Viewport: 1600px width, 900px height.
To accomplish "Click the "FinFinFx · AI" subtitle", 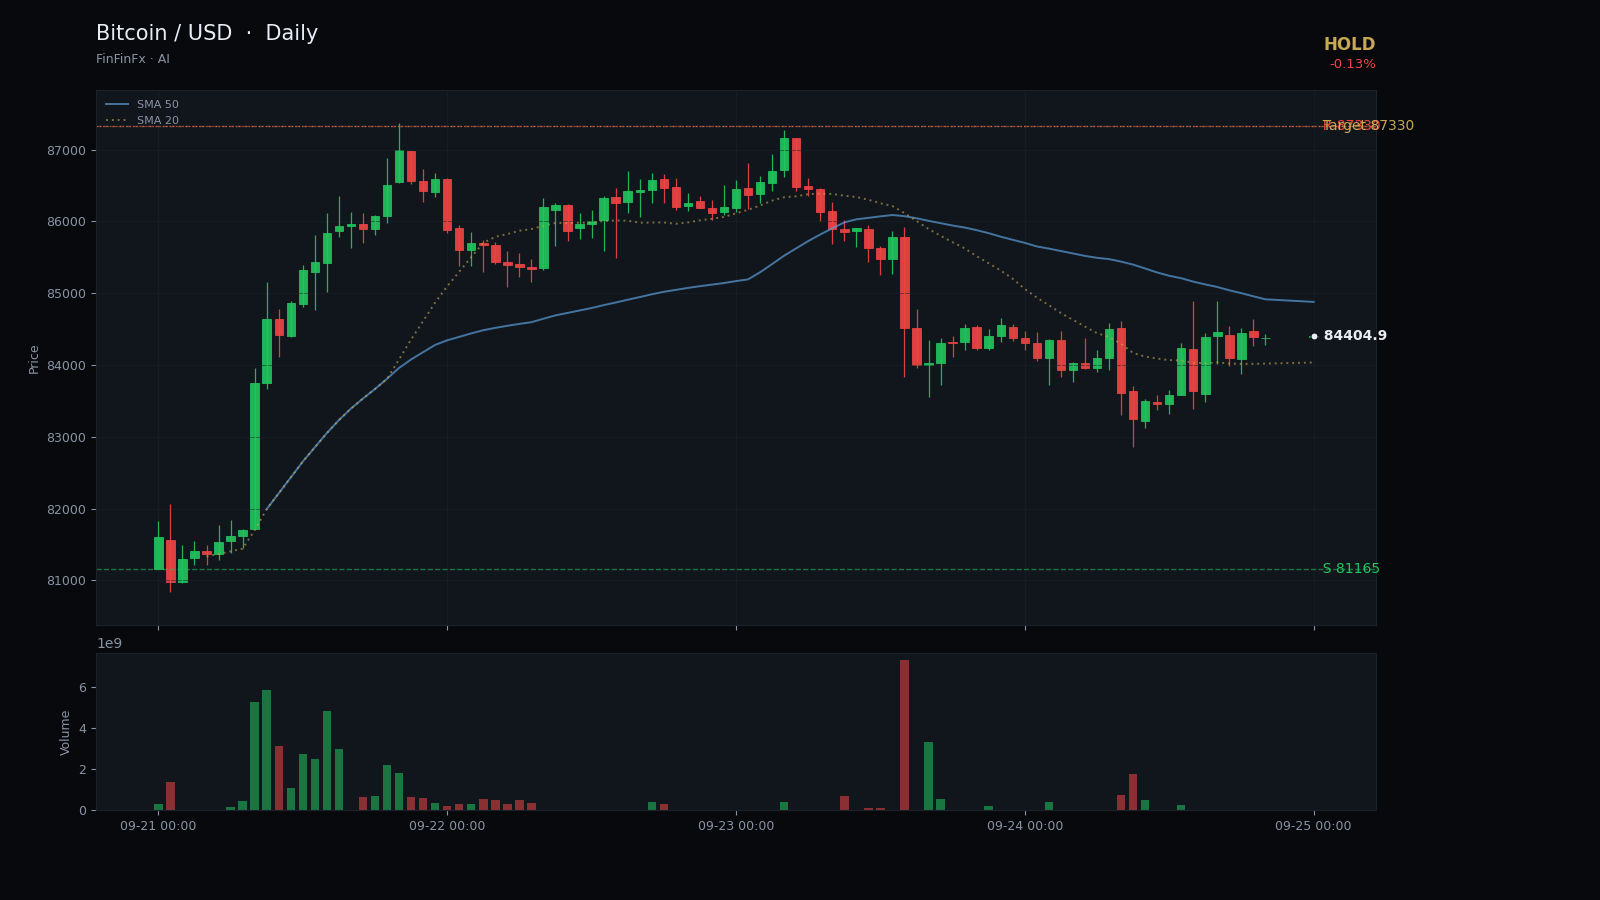I will click(133, 60).
